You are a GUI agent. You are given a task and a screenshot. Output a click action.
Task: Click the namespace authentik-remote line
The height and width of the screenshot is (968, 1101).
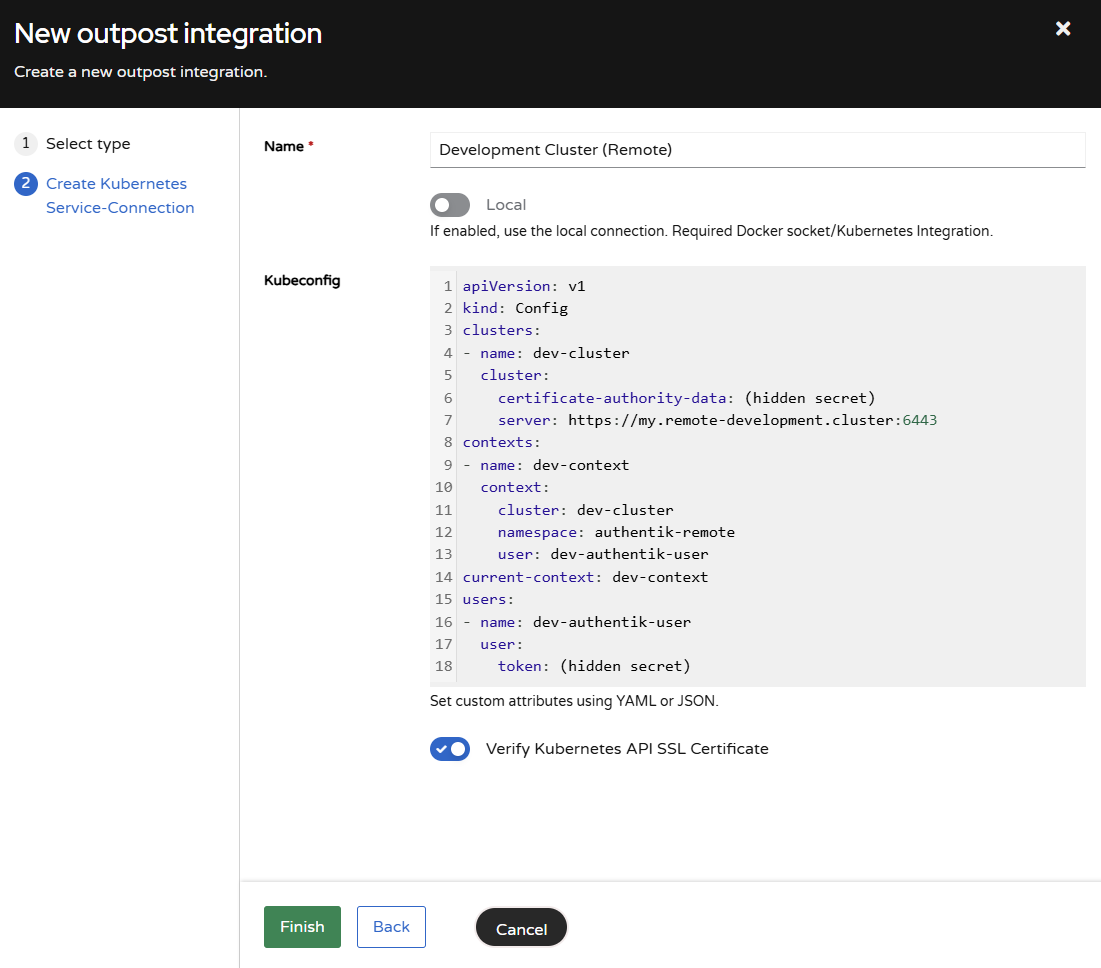(616, 532)
